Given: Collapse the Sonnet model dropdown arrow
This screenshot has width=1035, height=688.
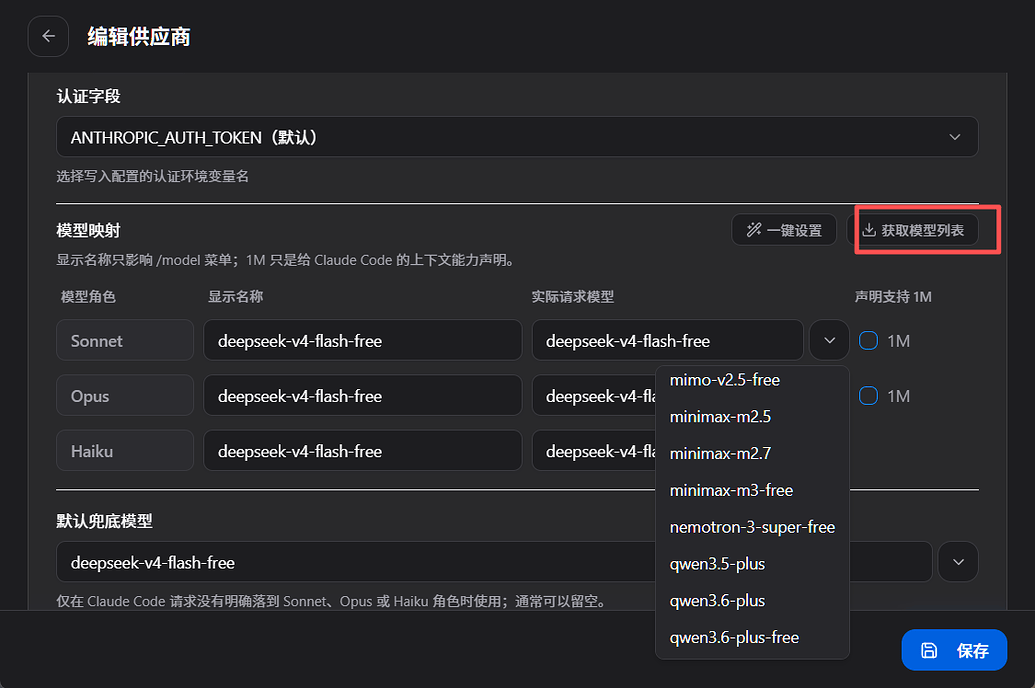Looking at the screenshot, I should [829, 340].
